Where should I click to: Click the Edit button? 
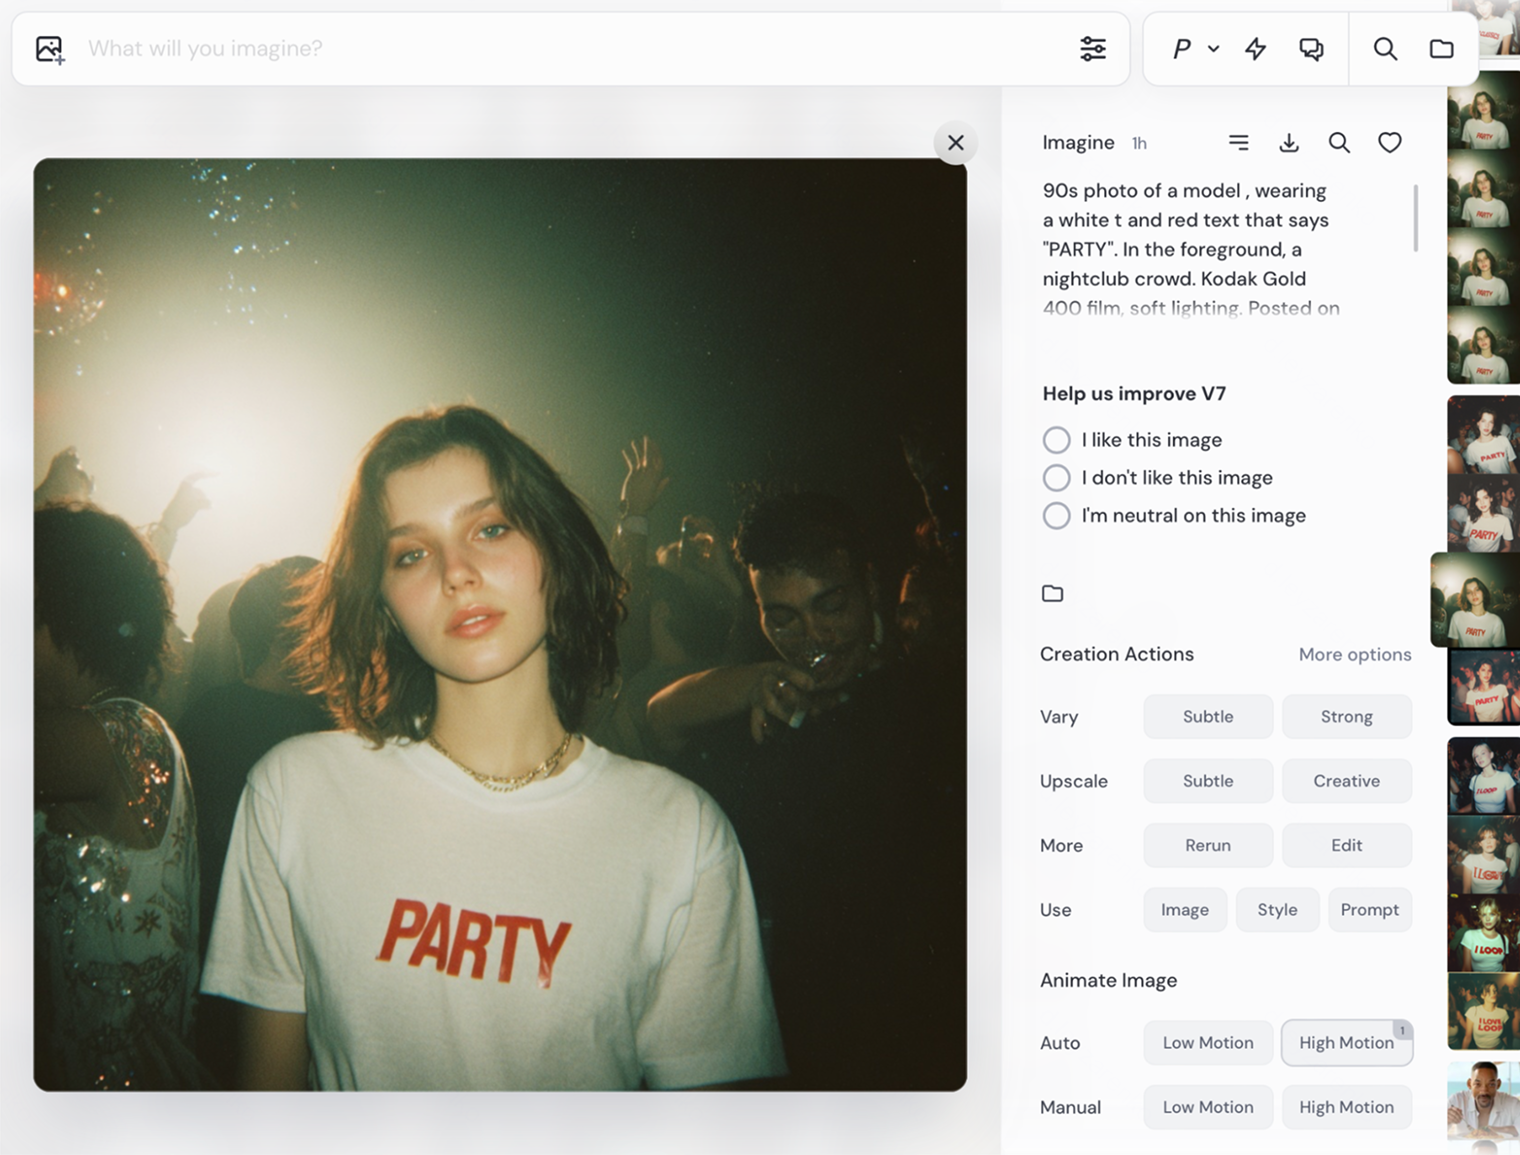[1346, 846]
